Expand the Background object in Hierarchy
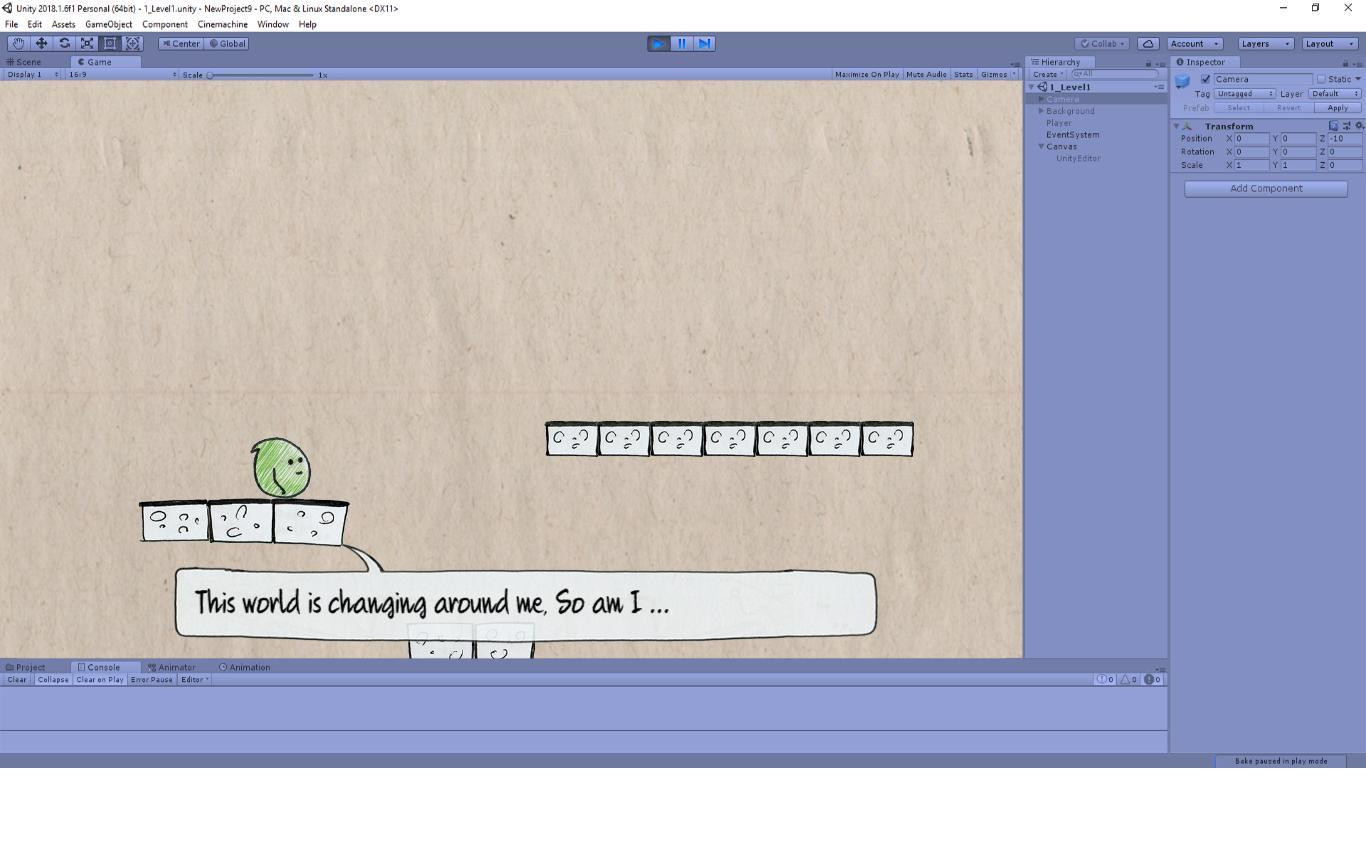Screen dimensions: 1366x843 point(1041,111)
